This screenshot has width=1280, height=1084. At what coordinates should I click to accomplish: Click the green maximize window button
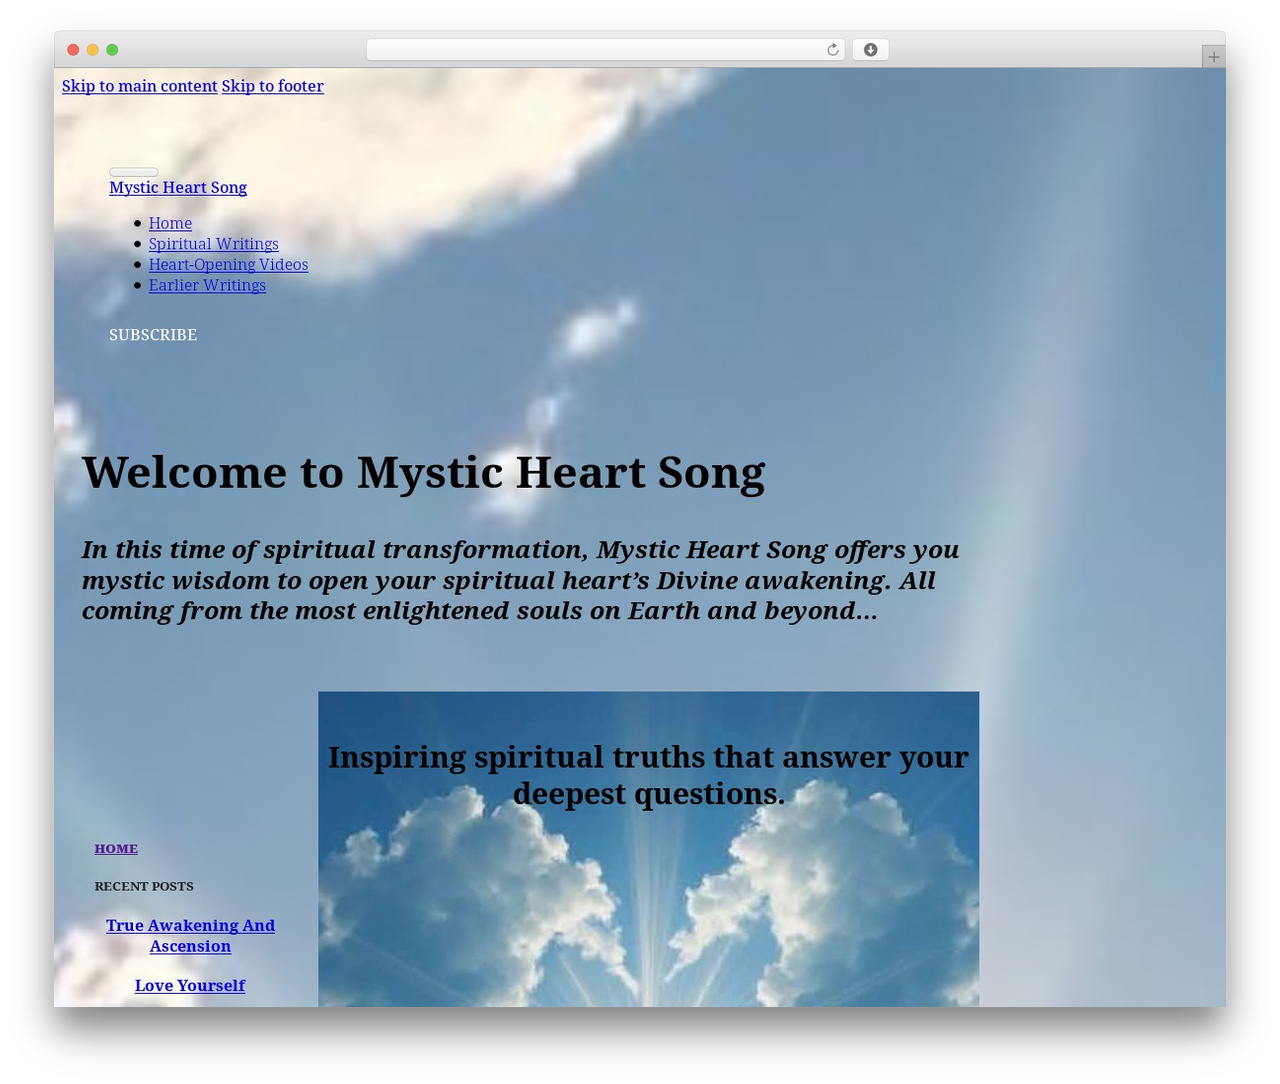(x=112, y=50)
